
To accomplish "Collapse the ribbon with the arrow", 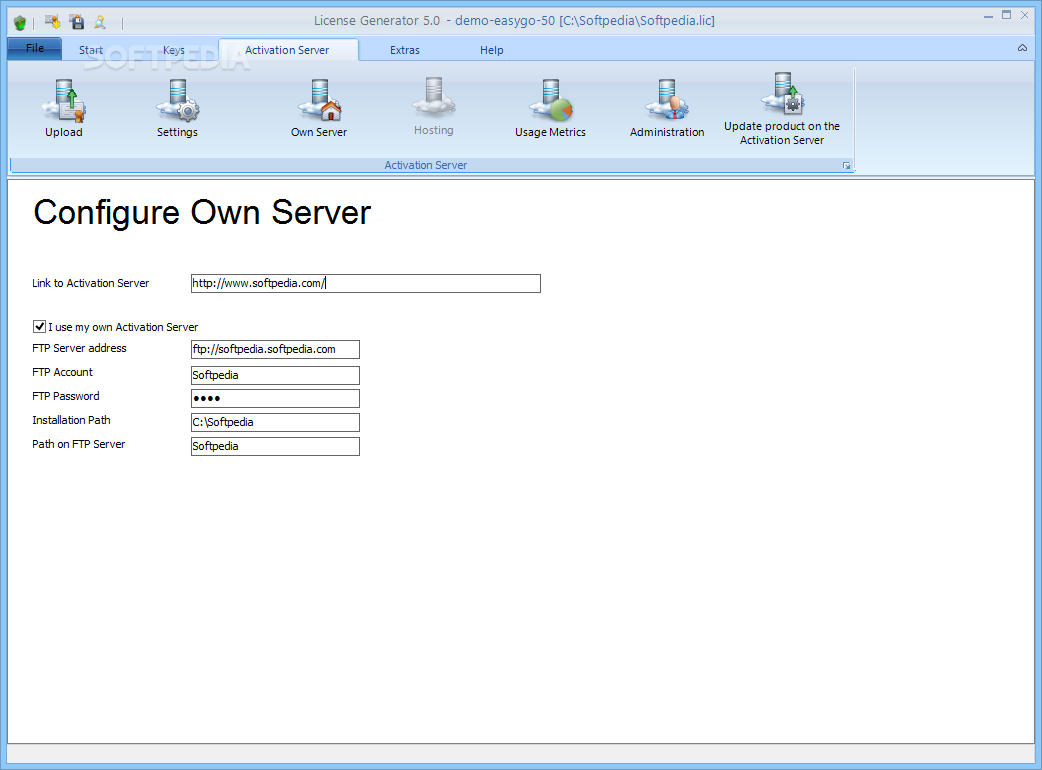I will click(x=1022, y=48).
